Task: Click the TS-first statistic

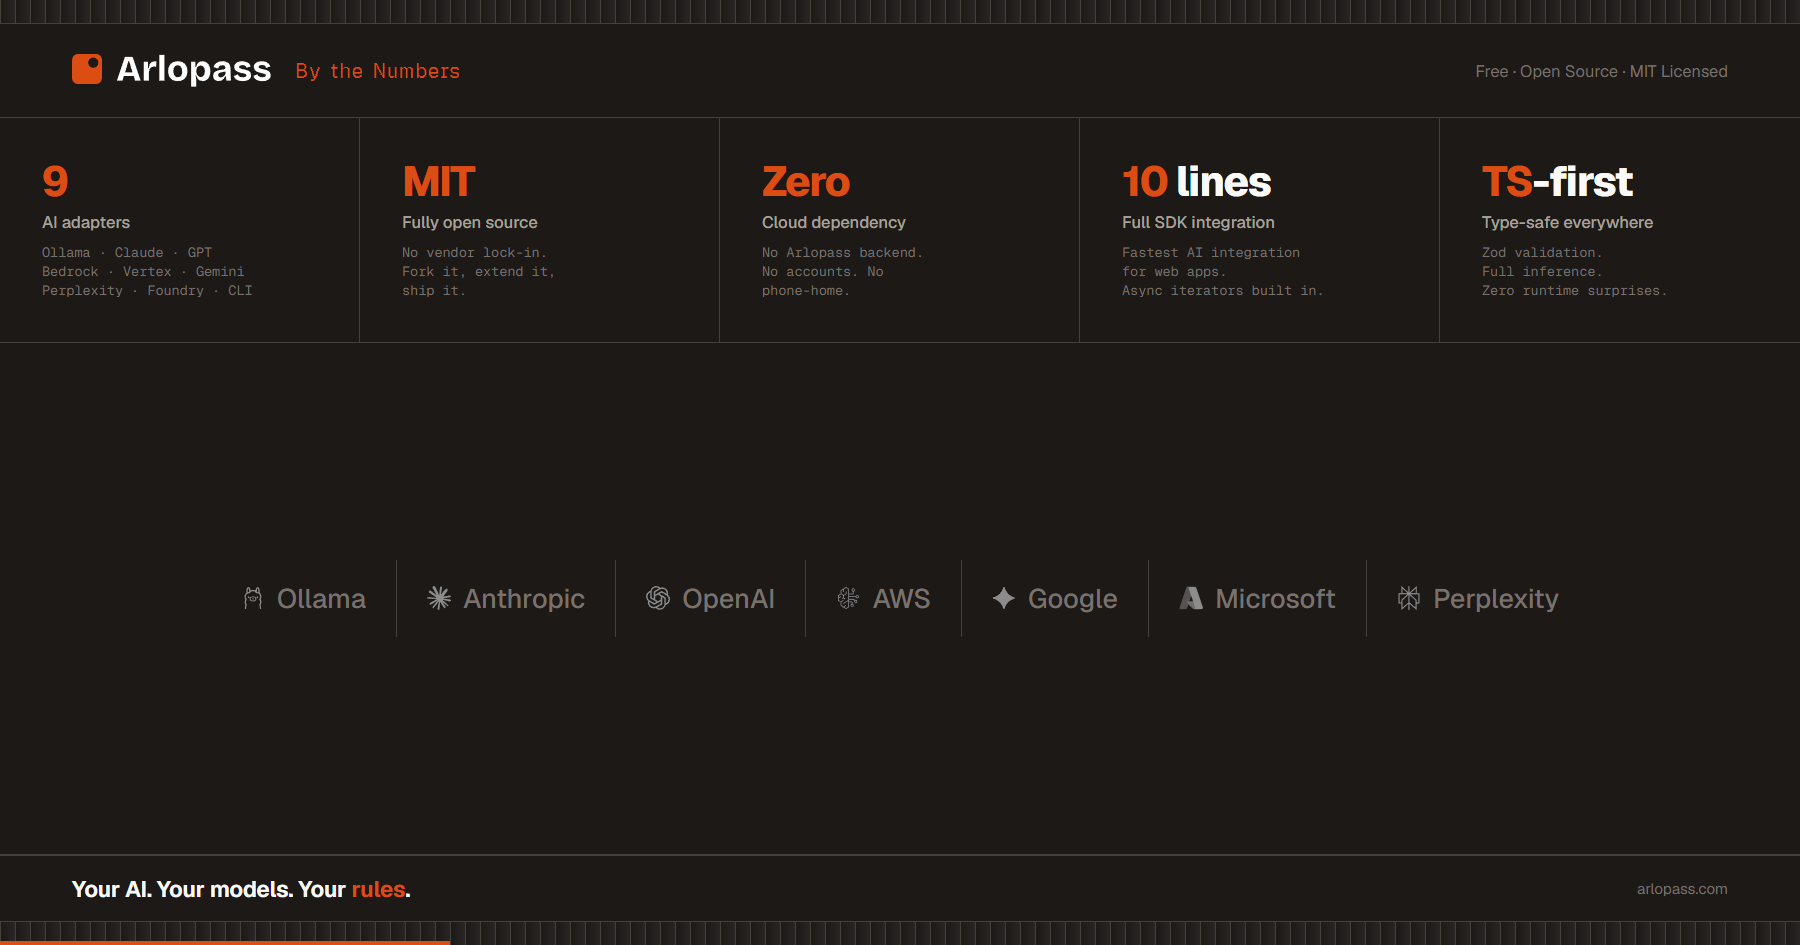Action: pyautogui.click(x=1557, y=181)
